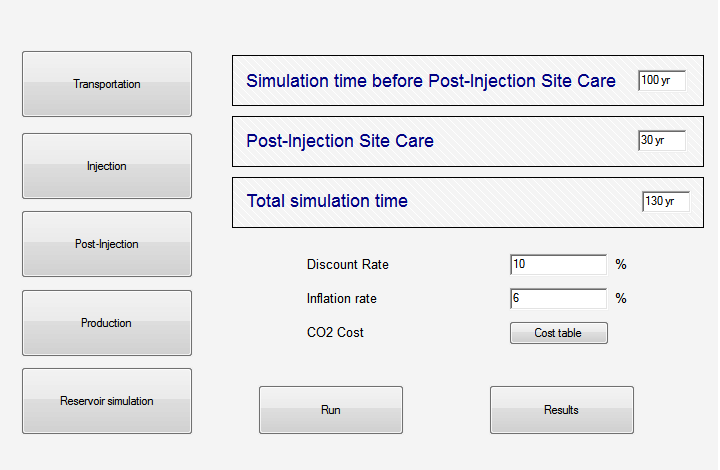Click the 100 yr simulation time field

click(x=662, y=80)
